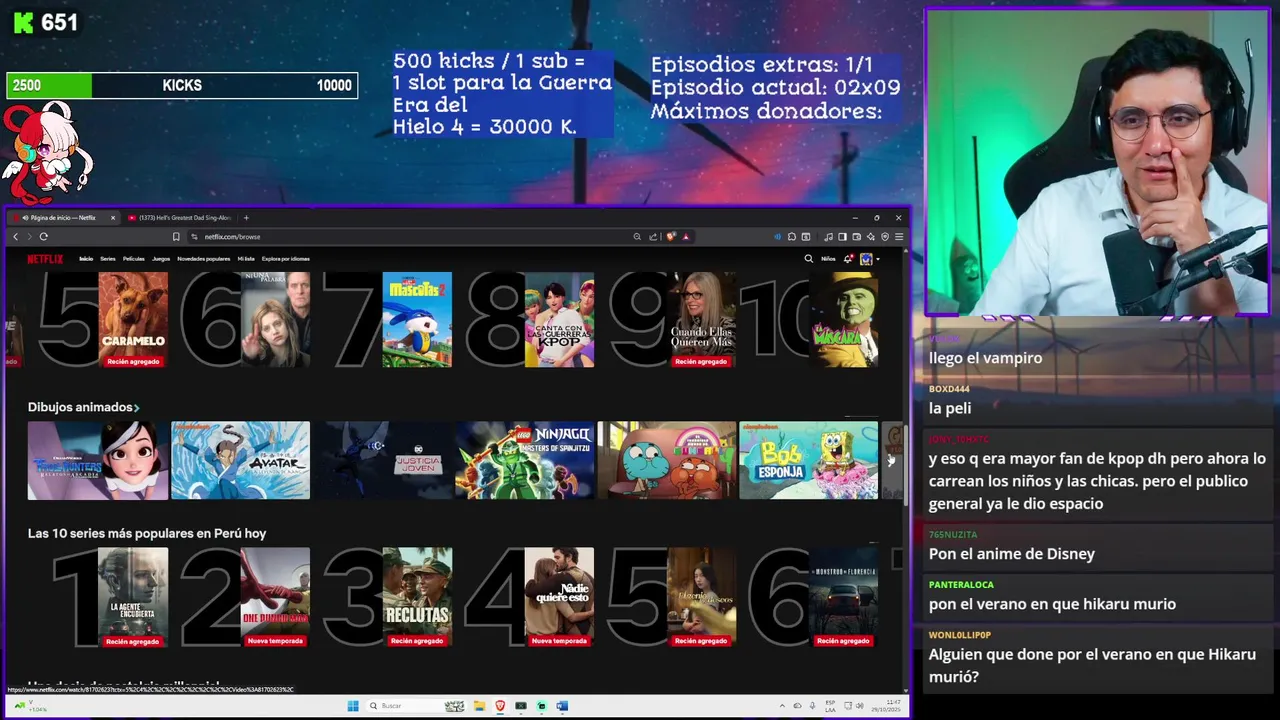Click the Niños profile link
Image resolution: width=1280 pixels, height=720 pixels.
pyautogui.click(x=828, y=259)
